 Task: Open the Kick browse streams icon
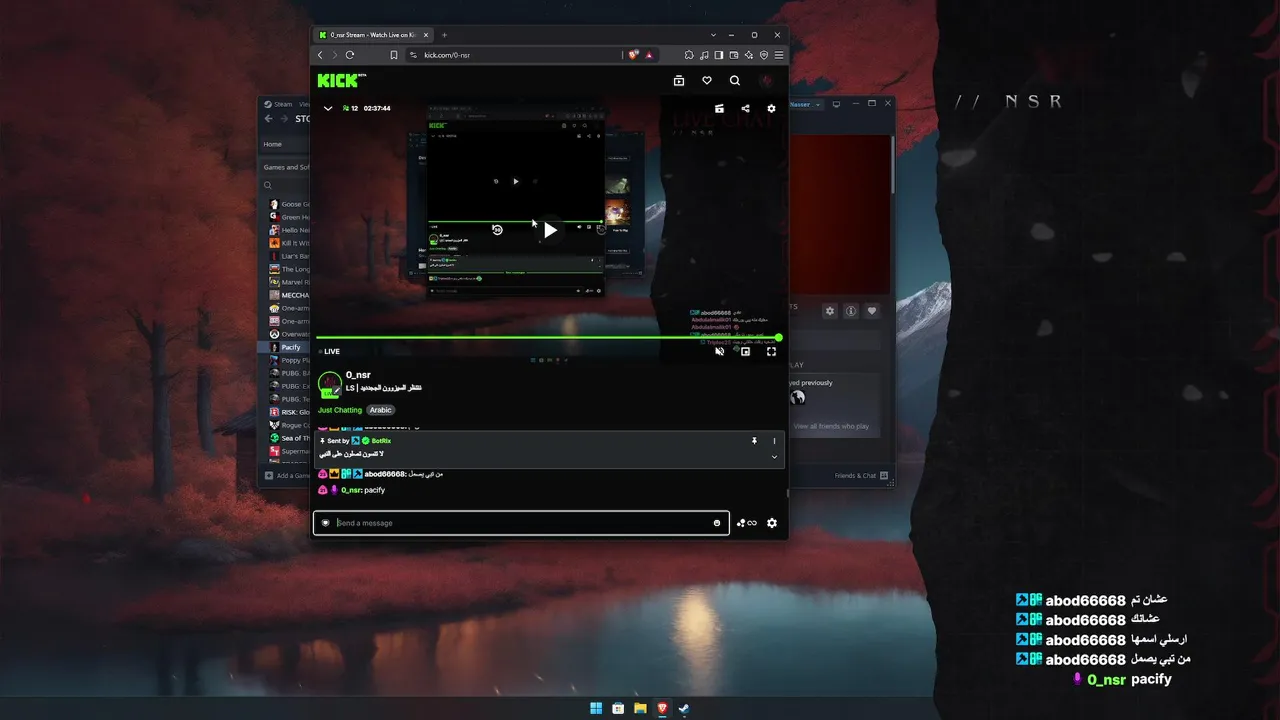[679, 81]
